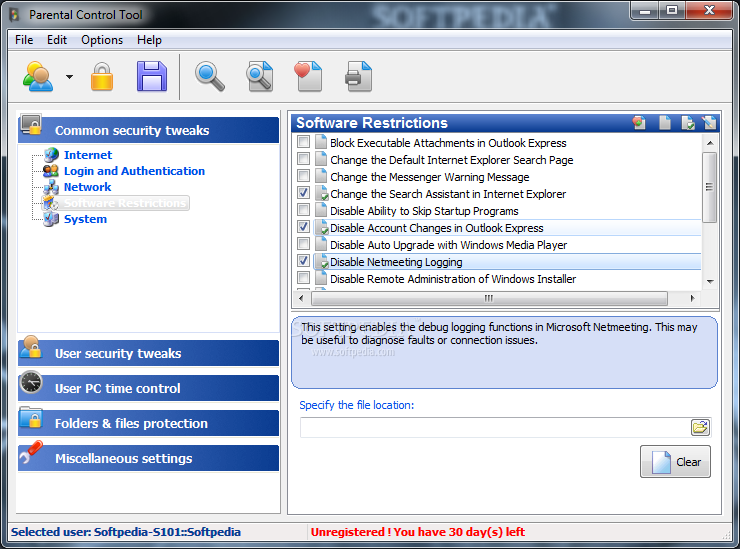Click the blank page icon in Software Restrictions header
The width and height of the screenshot is (740, 549).
pyautogui.click(x=664, y=123)
